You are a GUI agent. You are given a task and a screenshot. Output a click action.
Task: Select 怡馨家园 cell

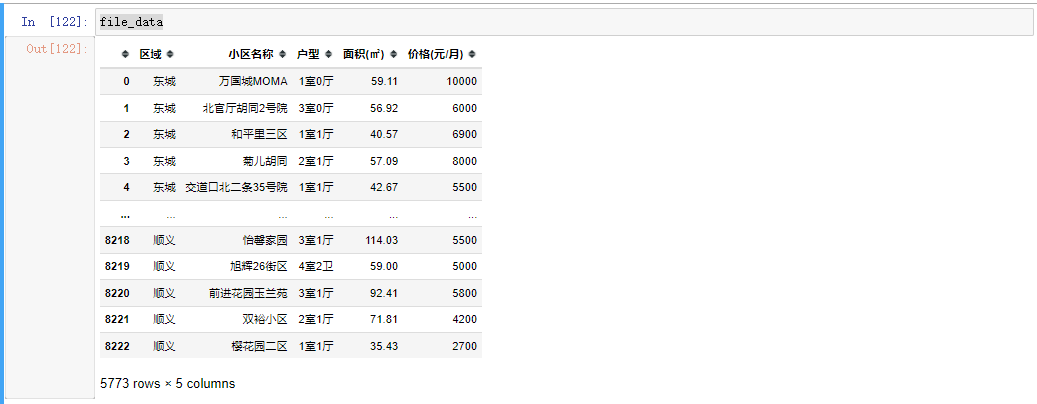pos(265,240)
